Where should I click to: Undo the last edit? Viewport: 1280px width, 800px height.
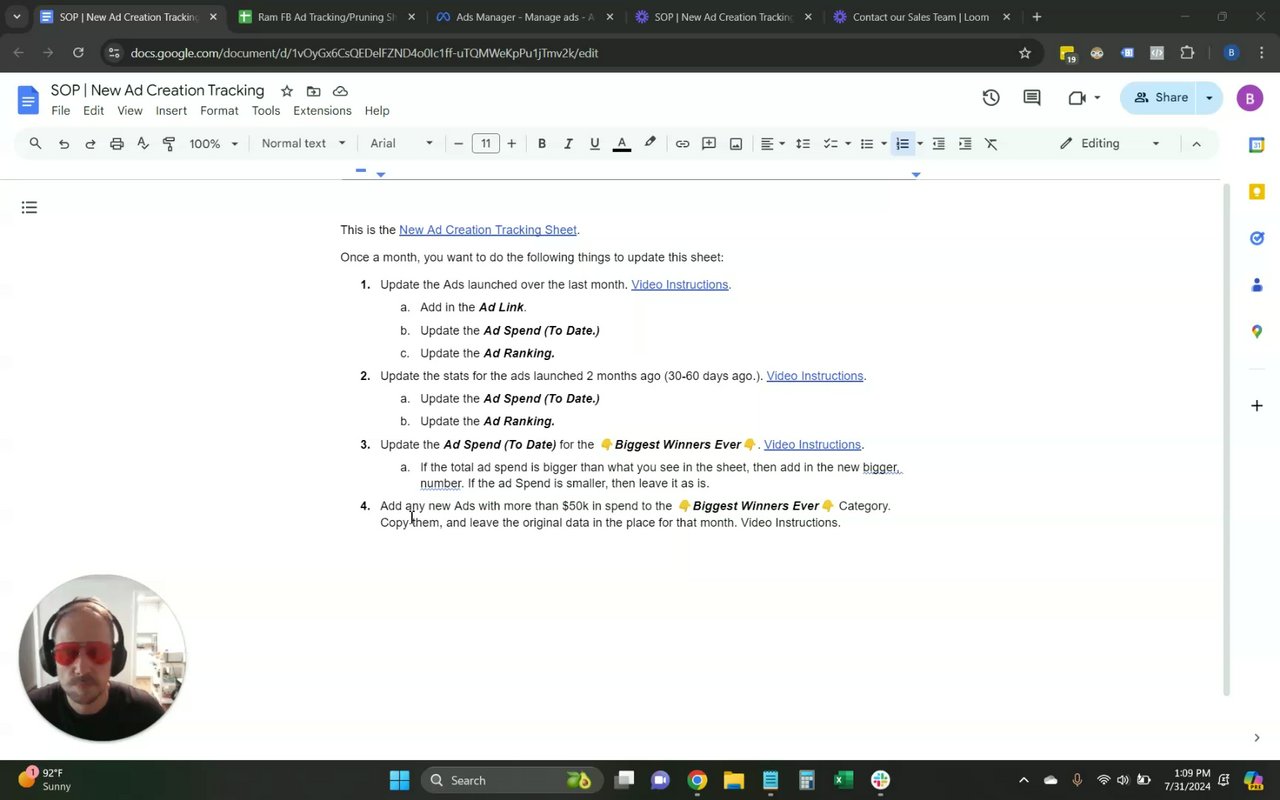(x=64, y=144)
